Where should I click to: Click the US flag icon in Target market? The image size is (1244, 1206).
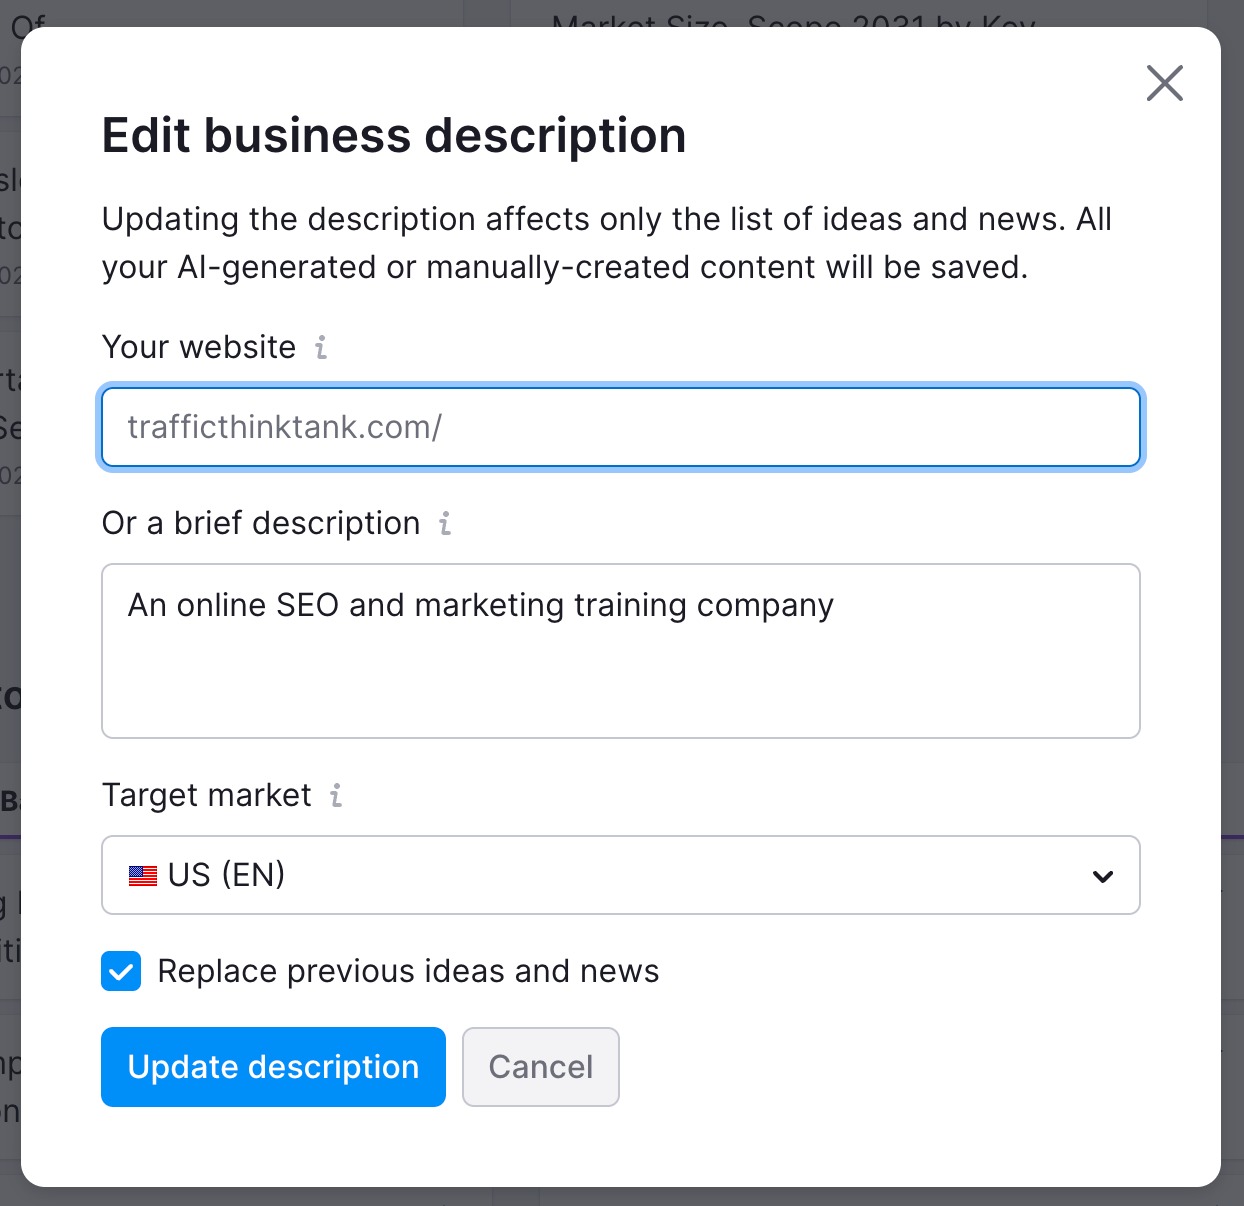pyautogui.click(x=143, y=875)
